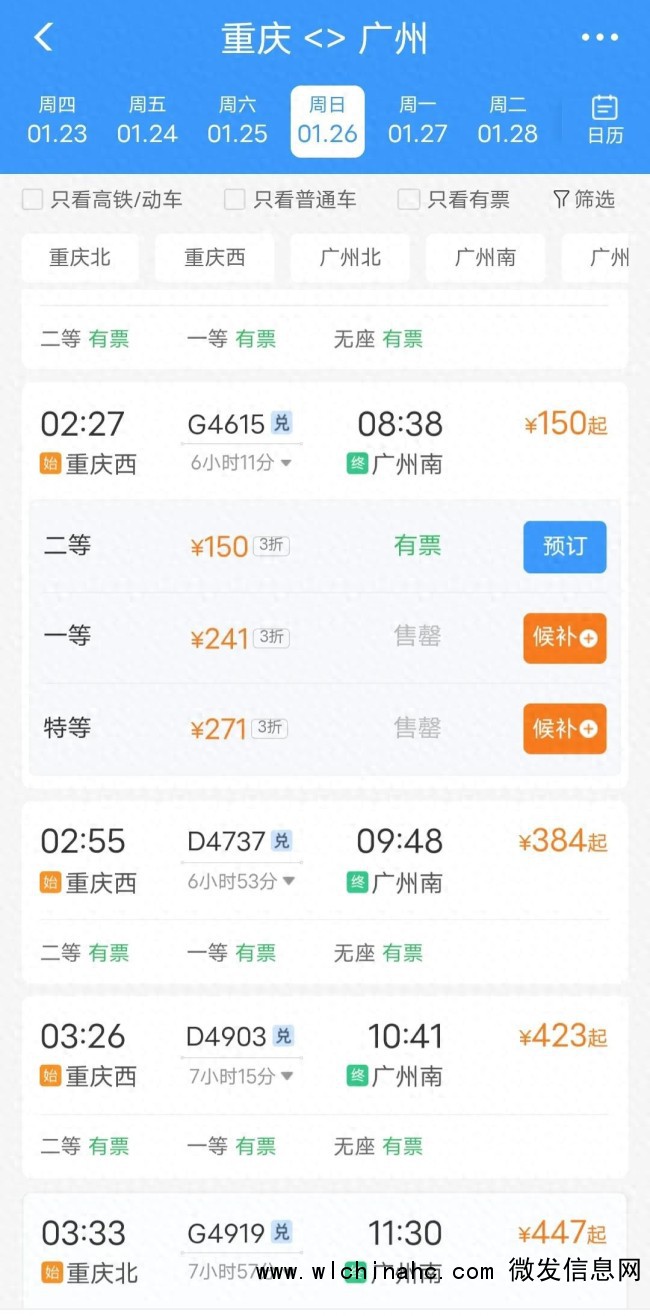The height and width of the screenshot is (1316, 650).
Task: Enable the 只看高铁/动车 filter checkbox
Action: click(32, 199)
